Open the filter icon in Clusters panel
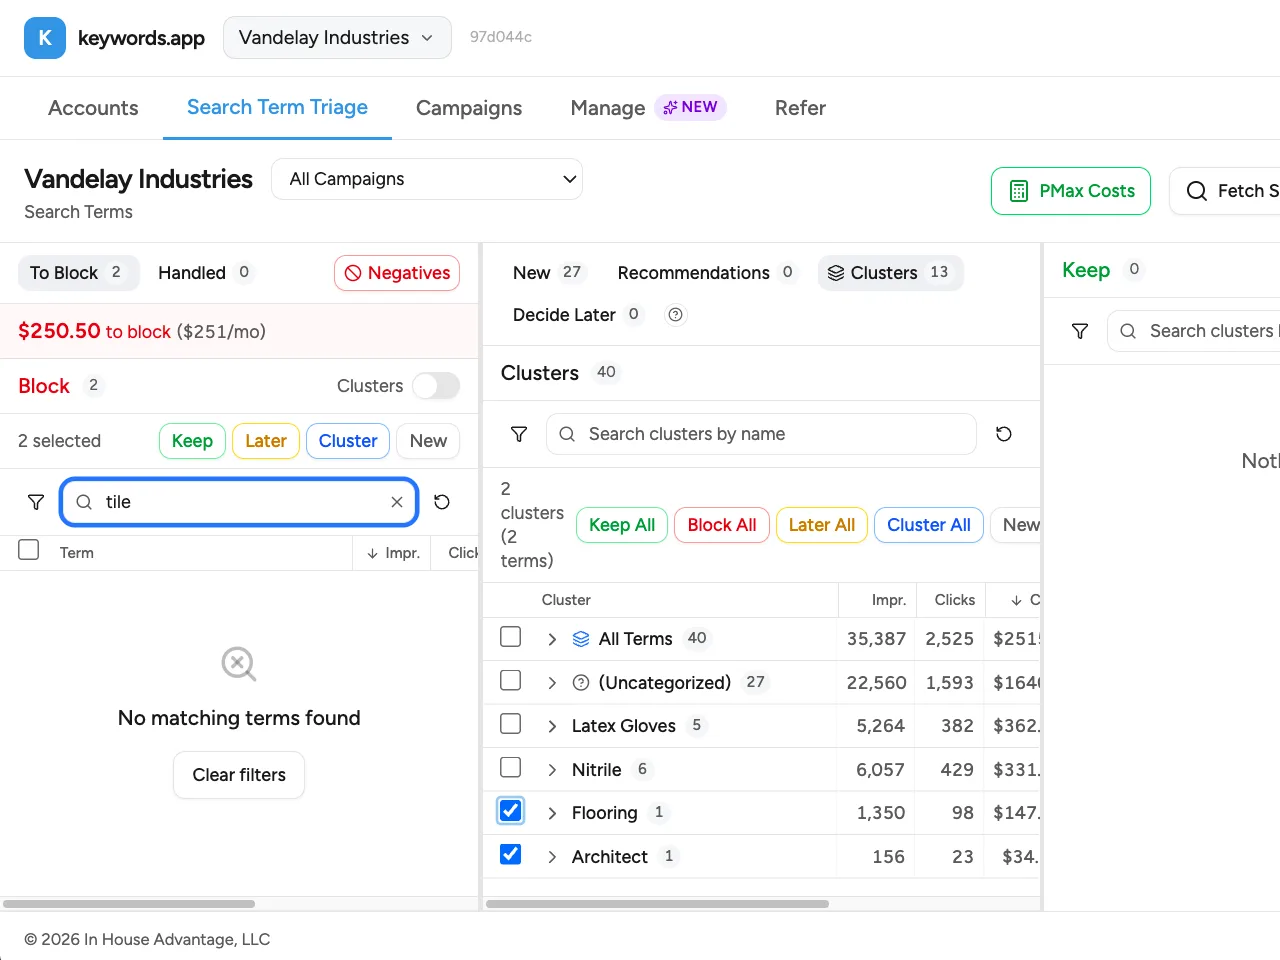The width and height of the screenshot is (1280, 960). click(x=519, y=434)
